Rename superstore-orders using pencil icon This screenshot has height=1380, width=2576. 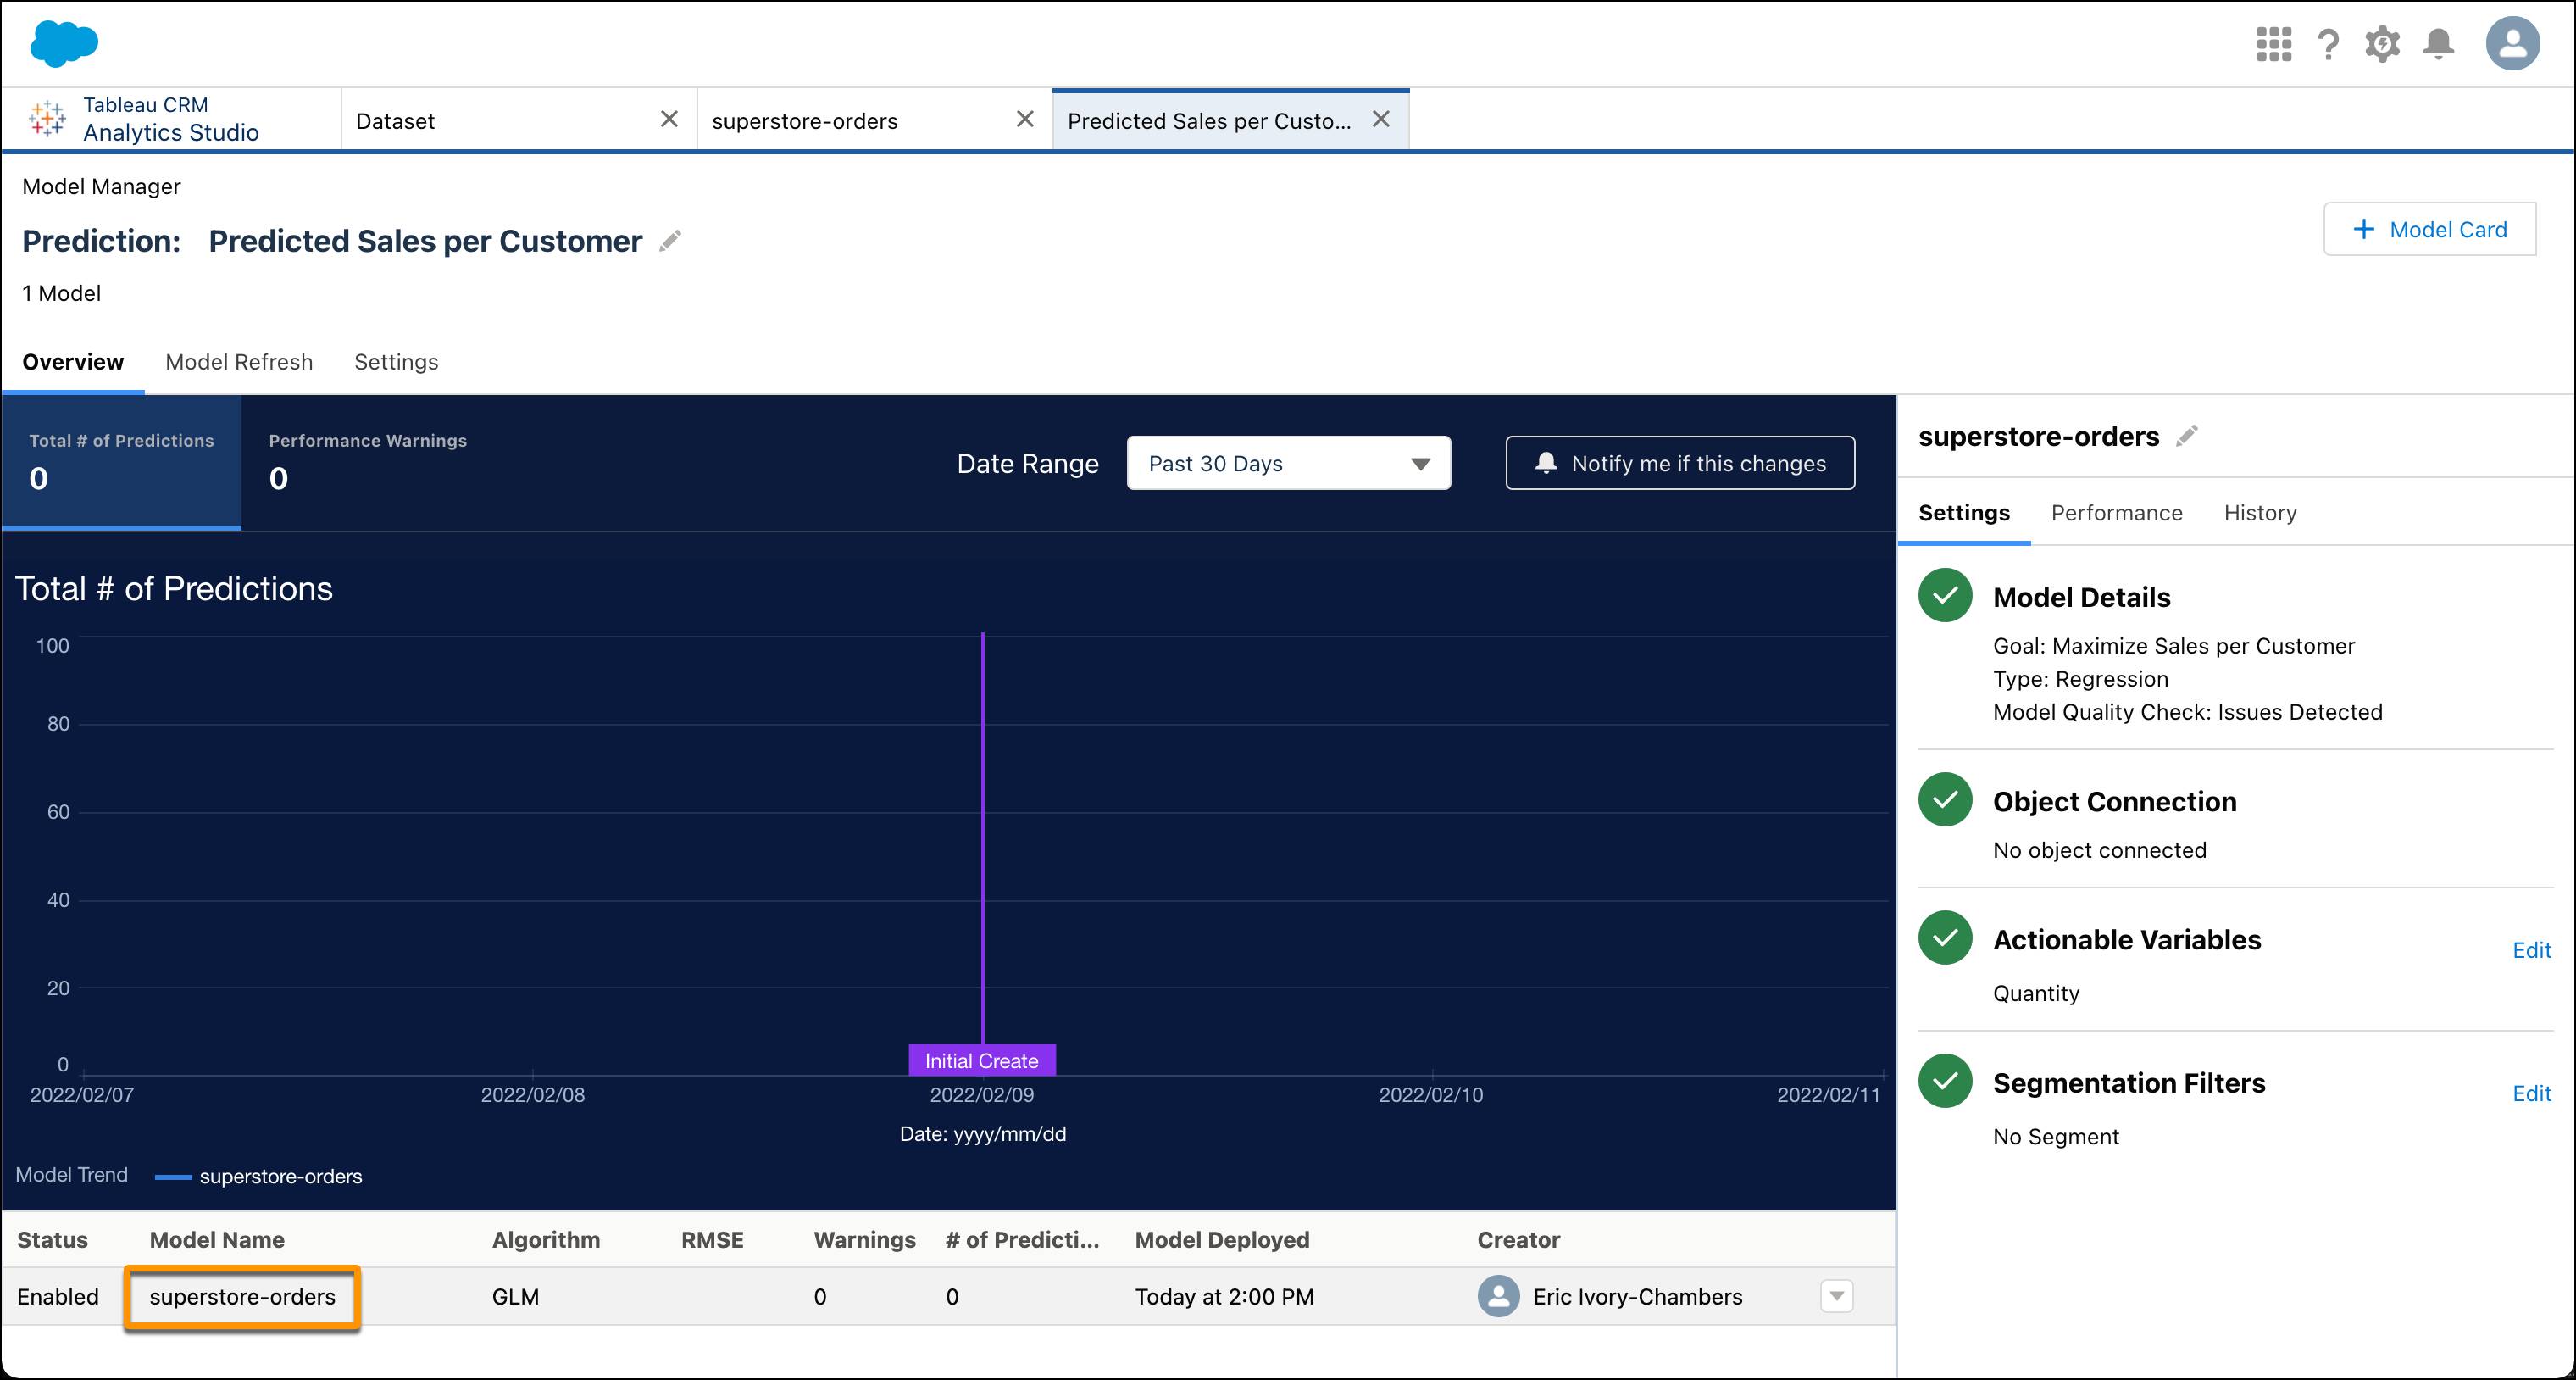click(2188, 435)
